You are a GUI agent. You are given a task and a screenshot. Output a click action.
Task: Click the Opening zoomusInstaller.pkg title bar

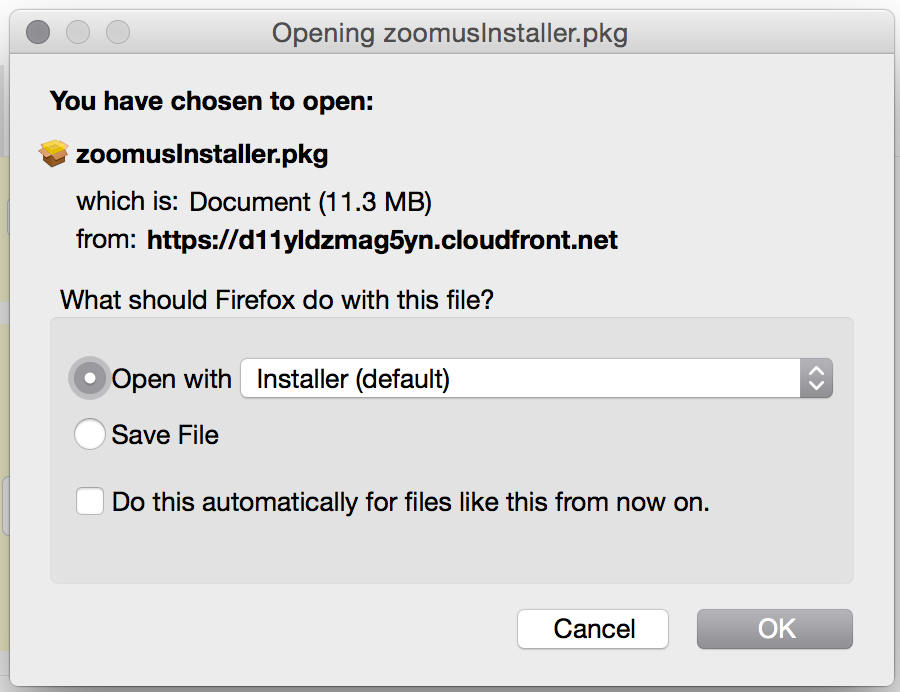click(x=450, y=32)
